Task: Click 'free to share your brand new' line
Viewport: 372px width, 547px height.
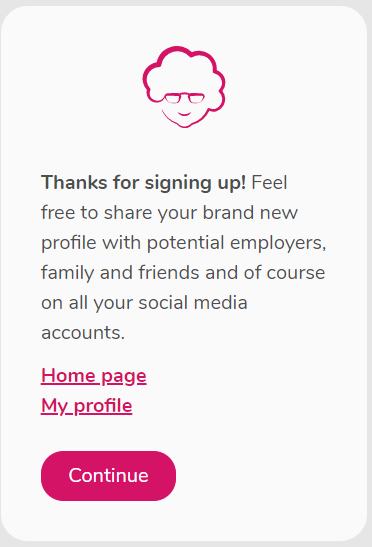Action: tap(169, 212)
